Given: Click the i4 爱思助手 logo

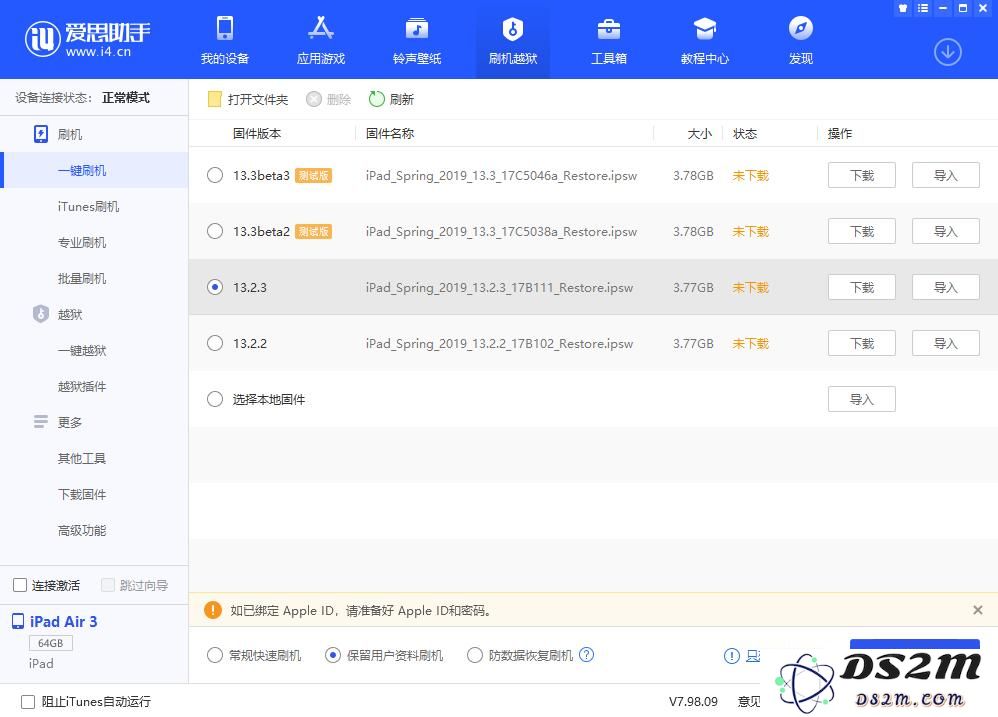Looking at the screenshot, I should click(87, 39).
